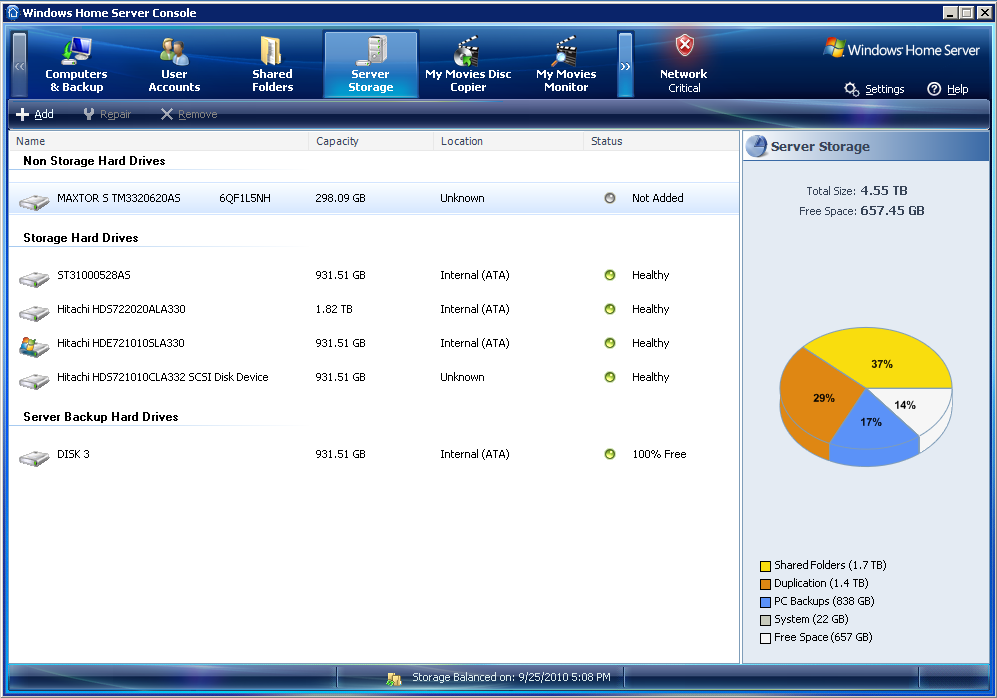Click the Not Added status text
Screen dimensions: 997x698
click(x=657, y=198)
